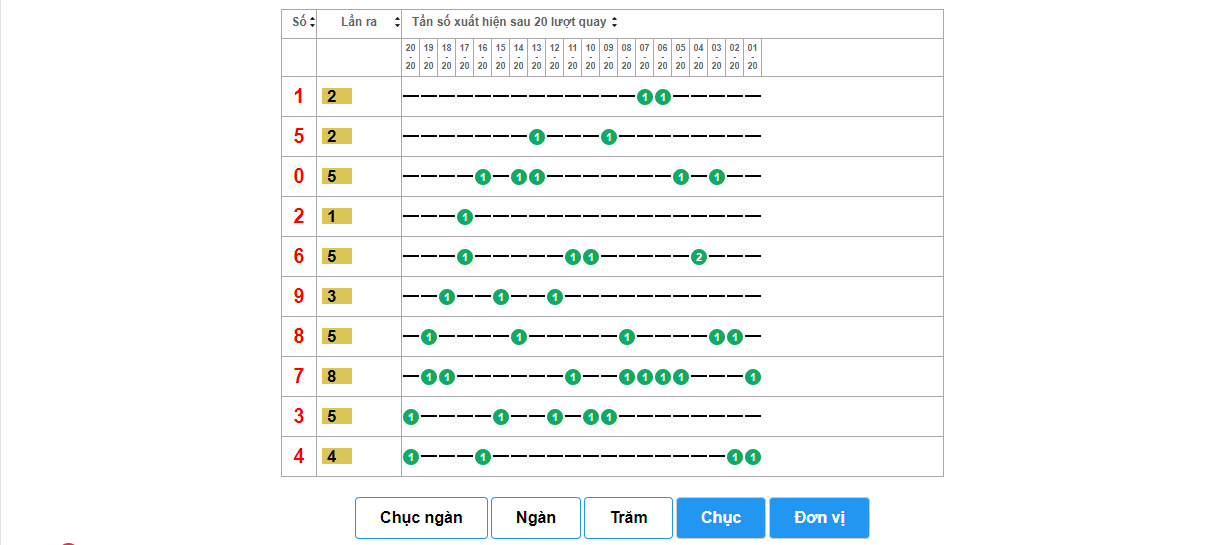Screen dimensions: 1224x545
Task: Click the red number 7 in Số column
Action: [298, 377]
